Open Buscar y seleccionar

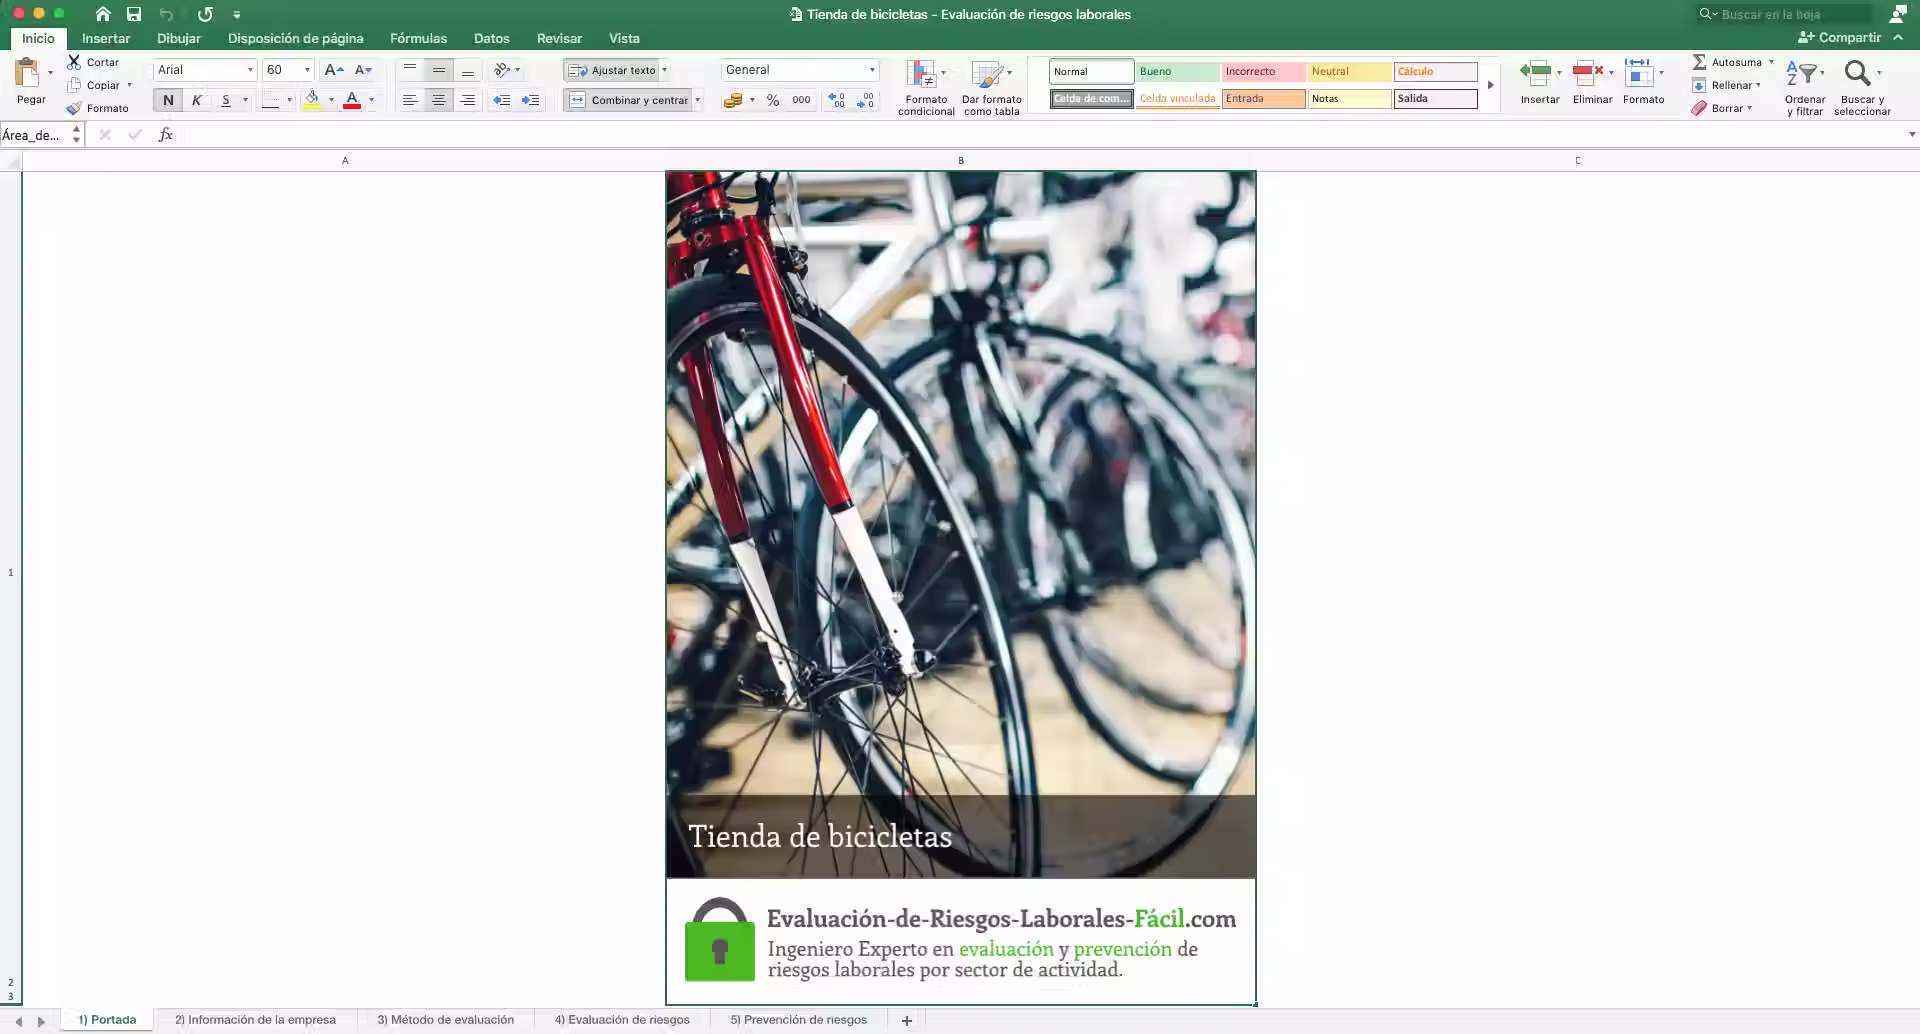pos(1861,85)
